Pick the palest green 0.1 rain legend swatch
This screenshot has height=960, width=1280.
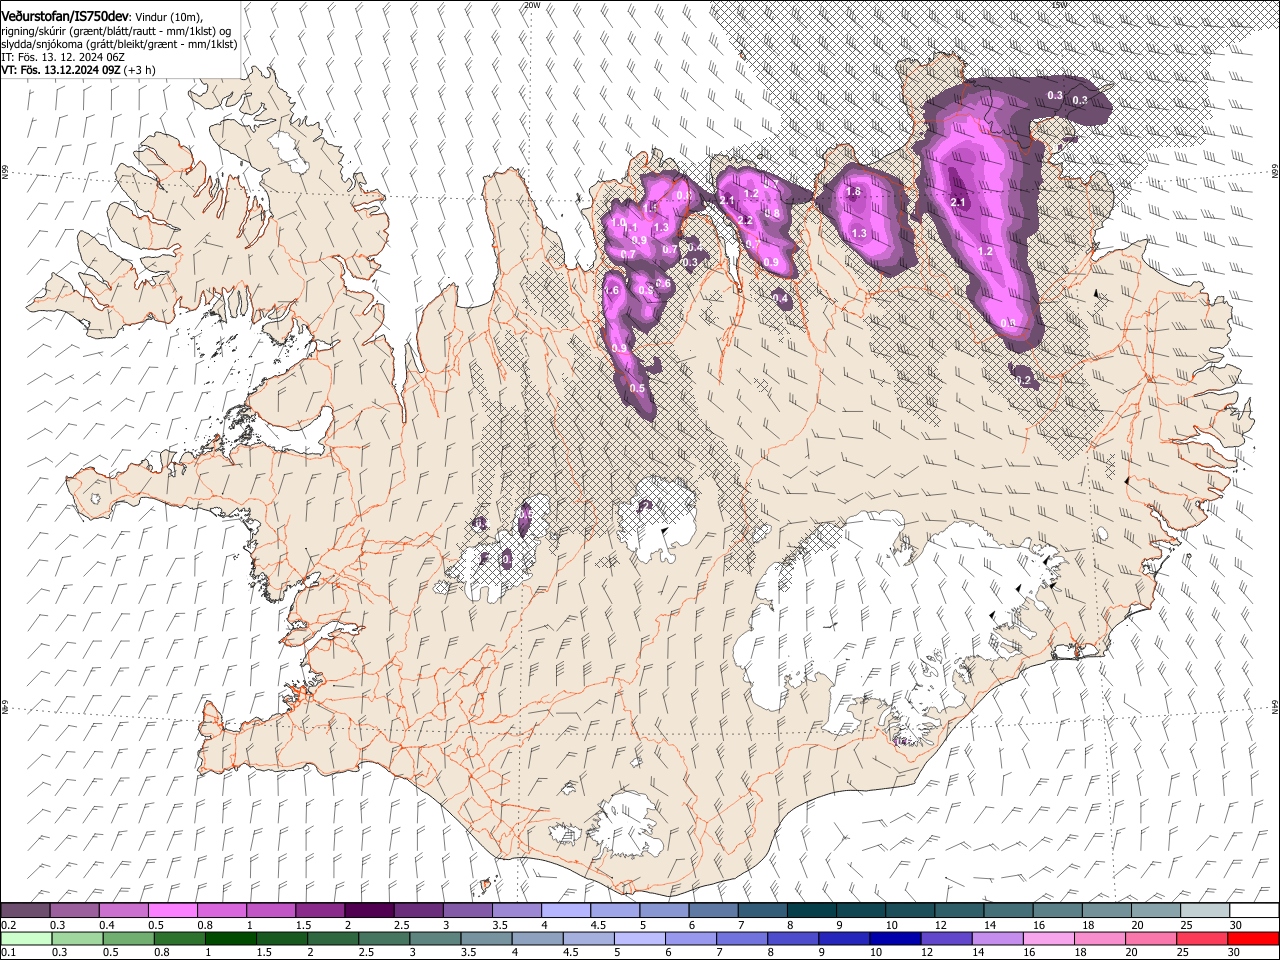tap(26, 938)
